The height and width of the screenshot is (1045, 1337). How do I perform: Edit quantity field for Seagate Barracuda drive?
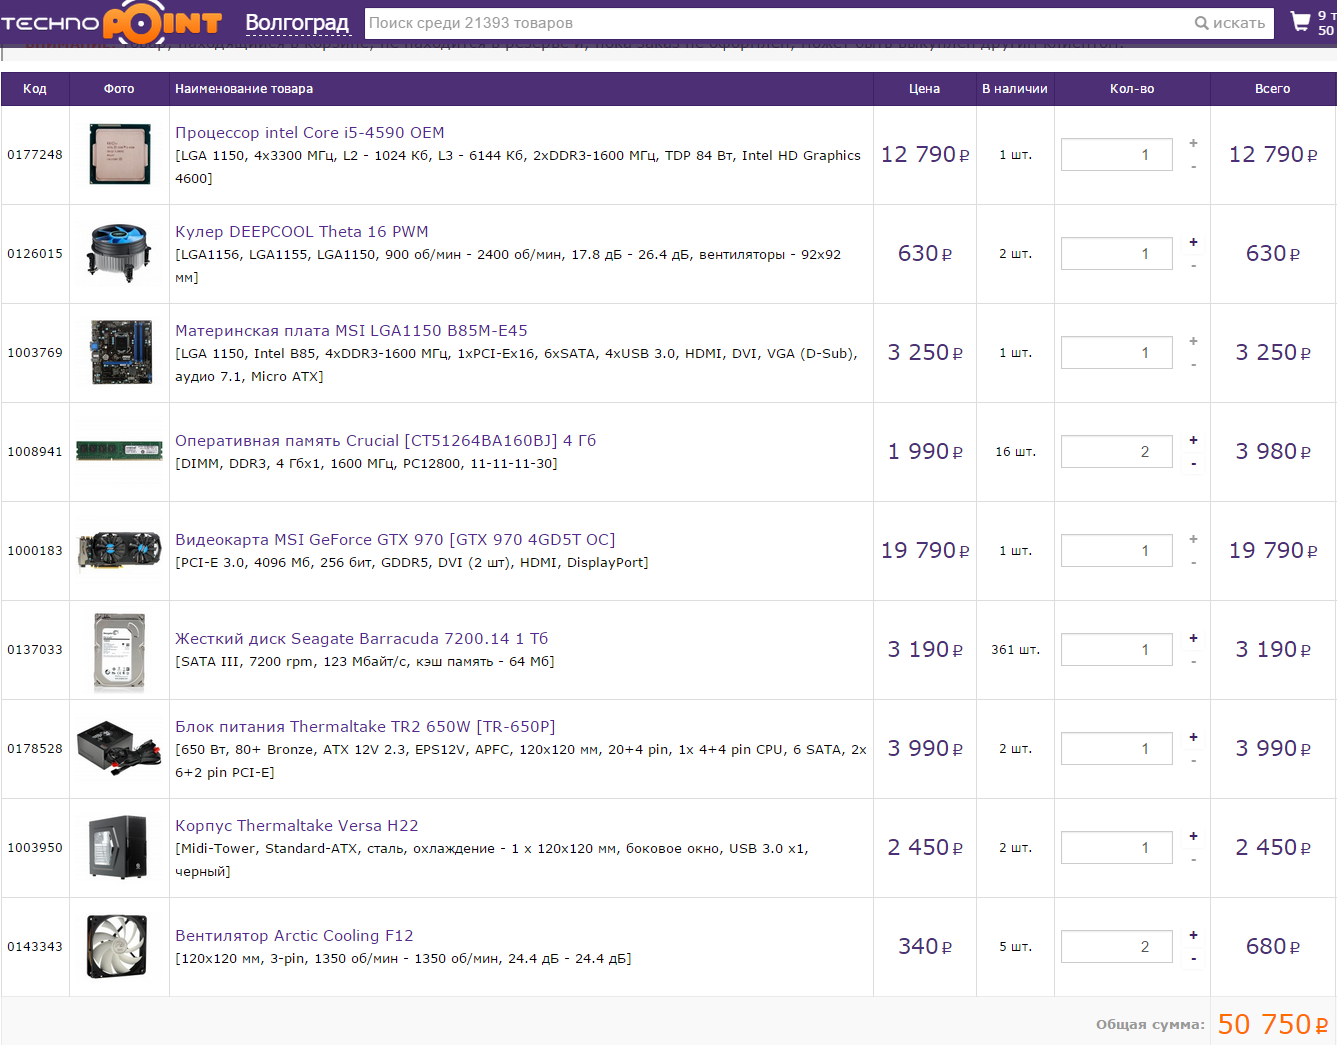click(x=1116, y=649)
